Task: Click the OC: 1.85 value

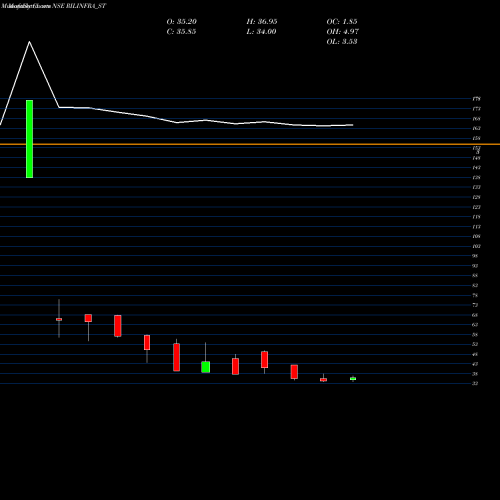Action: pos(342,22)
